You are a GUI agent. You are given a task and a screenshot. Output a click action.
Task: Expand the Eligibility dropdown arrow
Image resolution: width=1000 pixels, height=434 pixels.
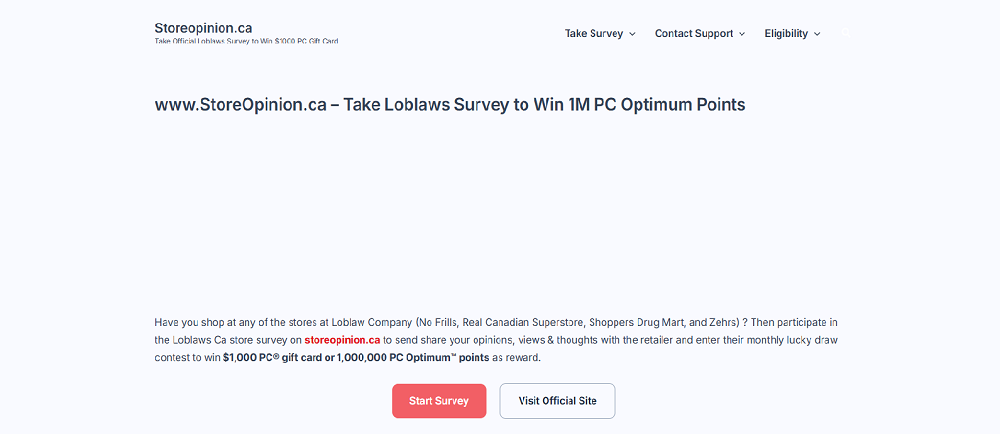[817, 34]
